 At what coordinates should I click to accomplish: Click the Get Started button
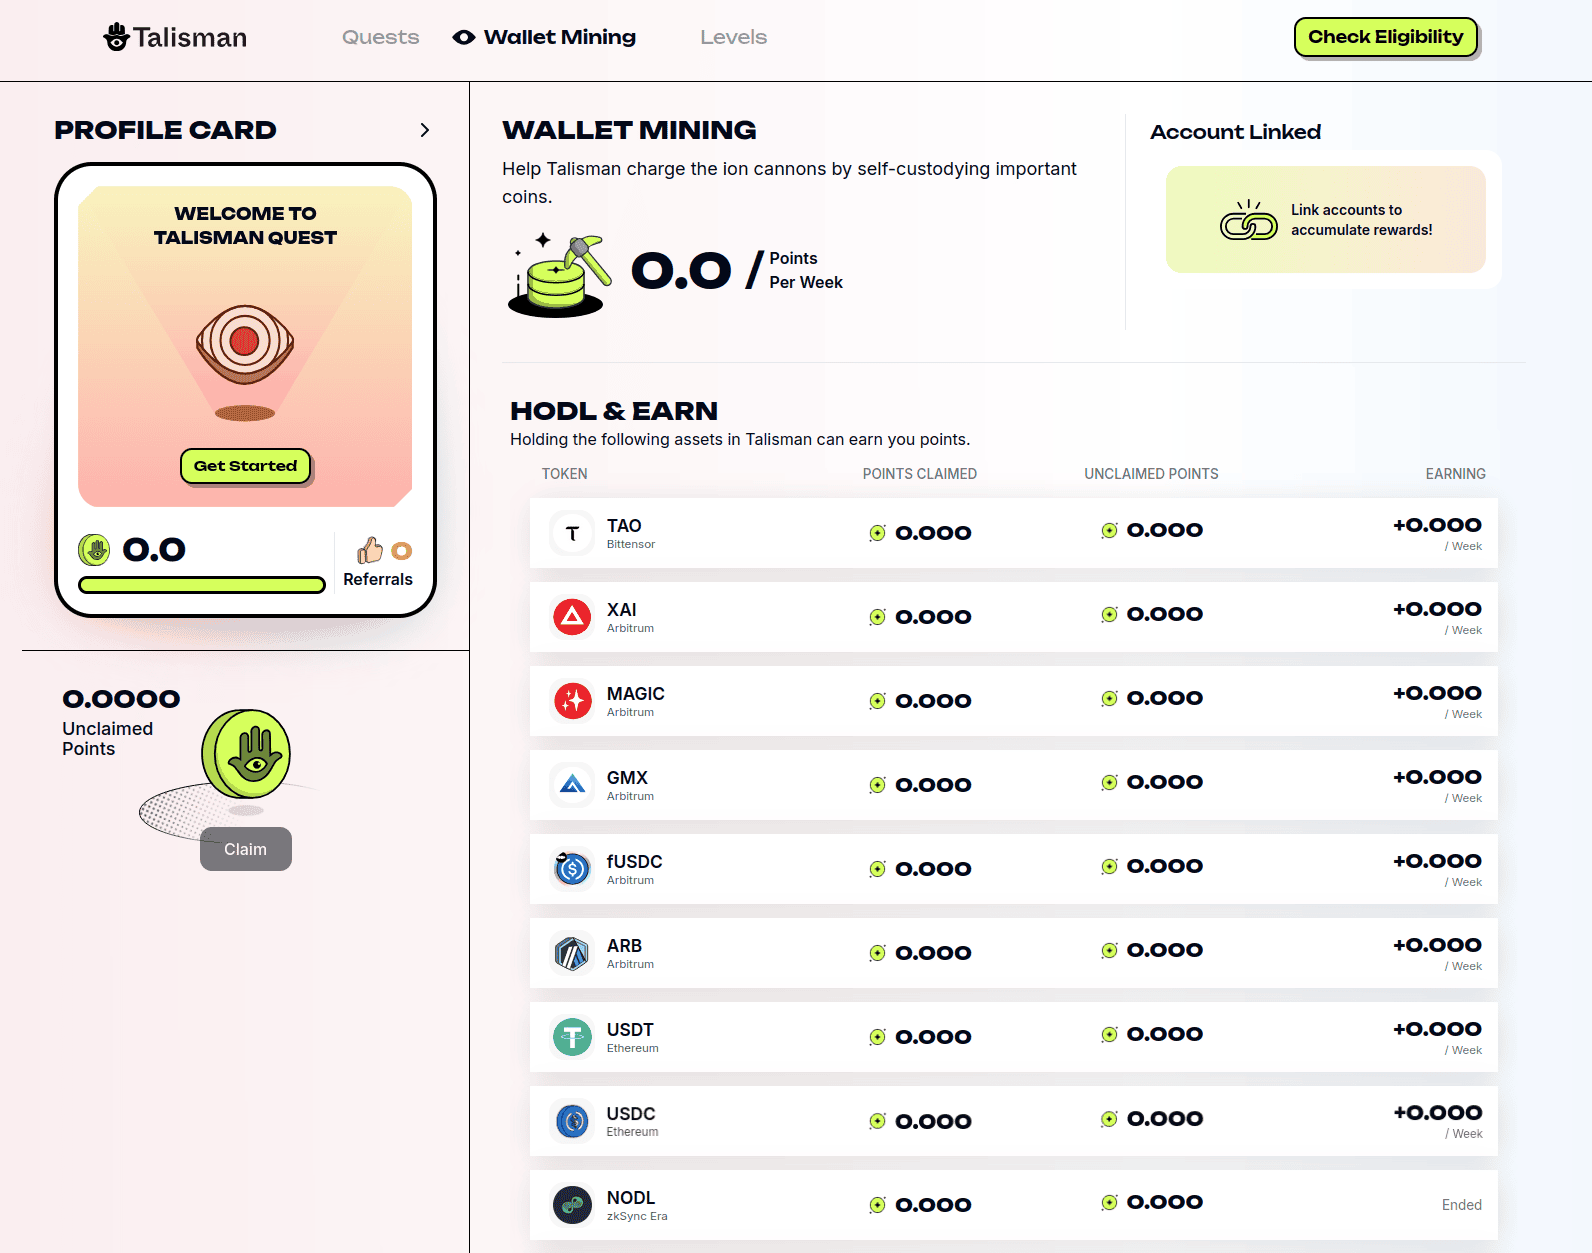coord(245,466)
